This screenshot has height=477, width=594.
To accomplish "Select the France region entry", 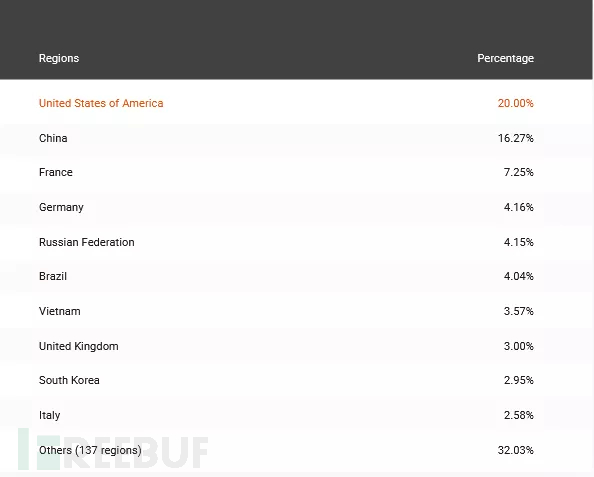I will click(x=56, y=172).
